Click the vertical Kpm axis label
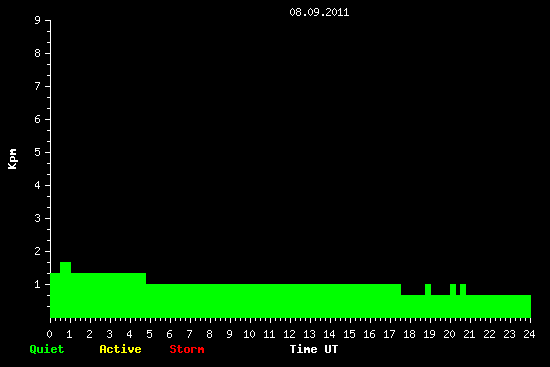 coord(12,159)
